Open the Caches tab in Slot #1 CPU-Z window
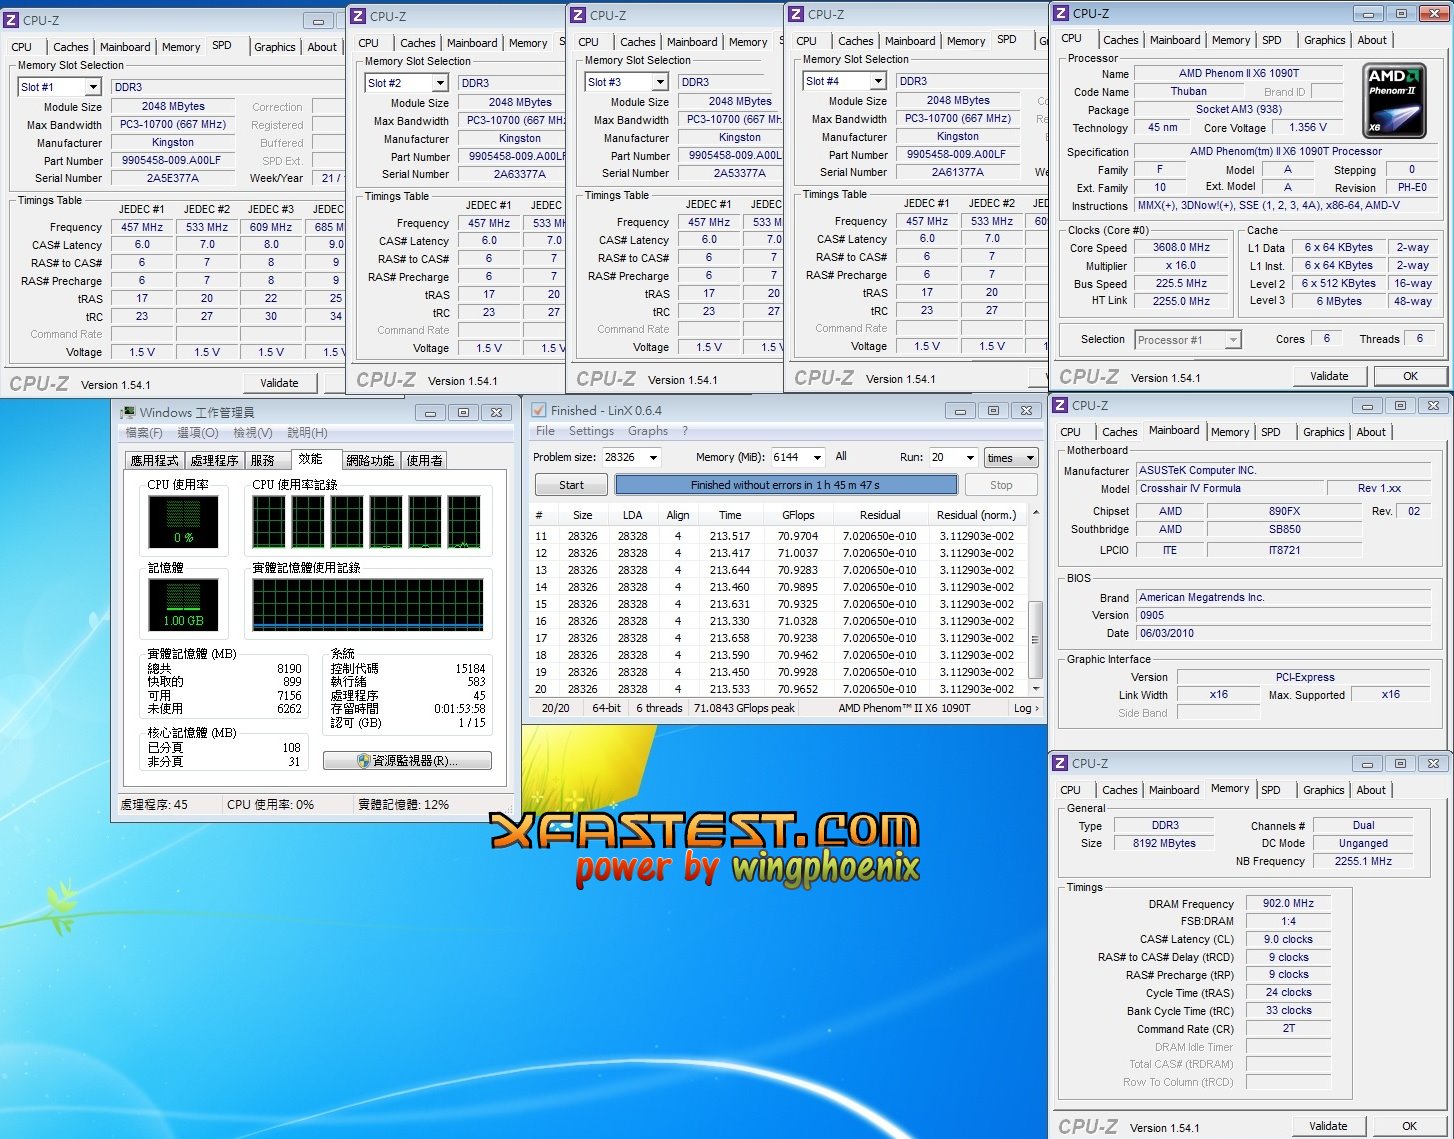1454x1139 pixels. [70, 47]
